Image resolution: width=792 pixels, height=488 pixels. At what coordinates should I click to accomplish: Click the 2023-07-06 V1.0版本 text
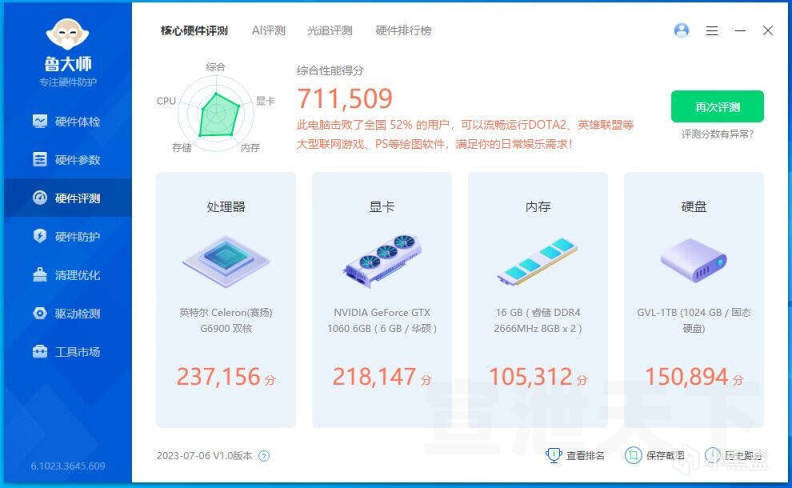204,456
